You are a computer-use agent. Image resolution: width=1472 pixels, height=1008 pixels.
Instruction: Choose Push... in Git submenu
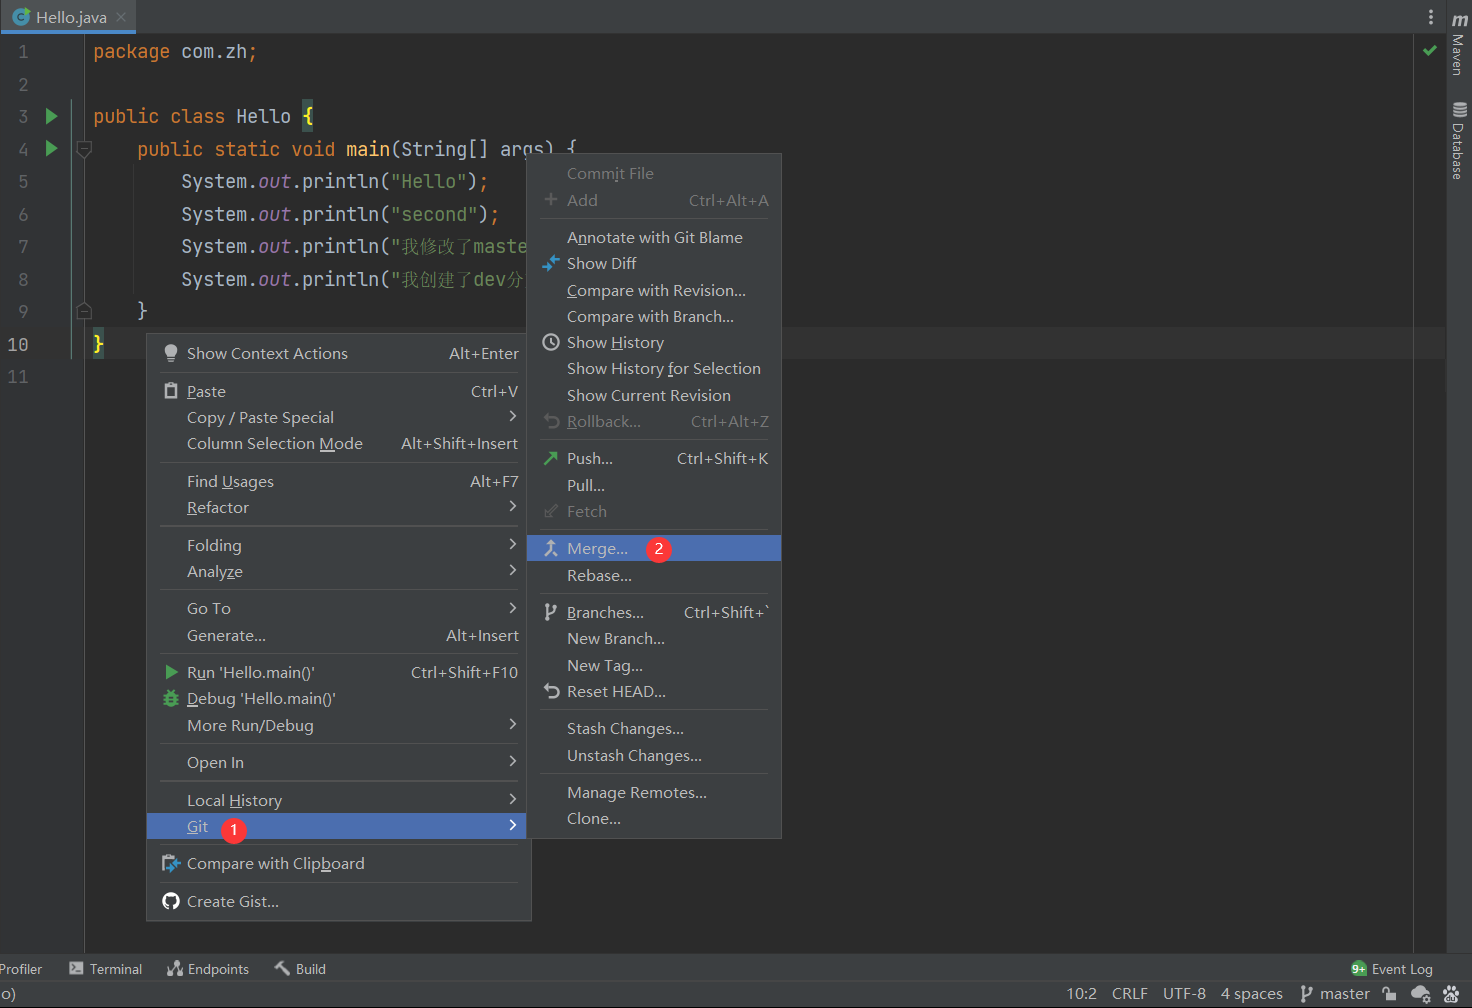654,458
